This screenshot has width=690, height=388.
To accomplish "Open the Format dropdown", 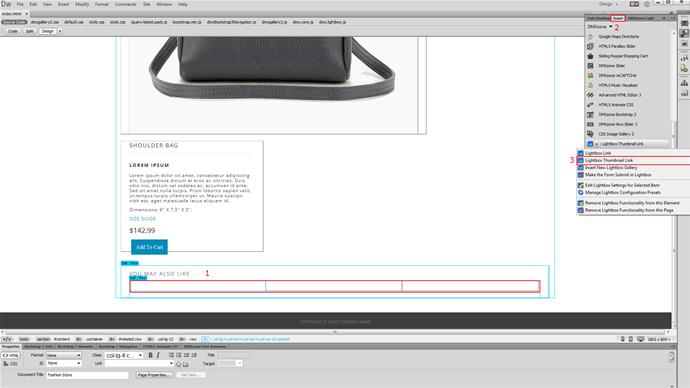I will point(64,355).
